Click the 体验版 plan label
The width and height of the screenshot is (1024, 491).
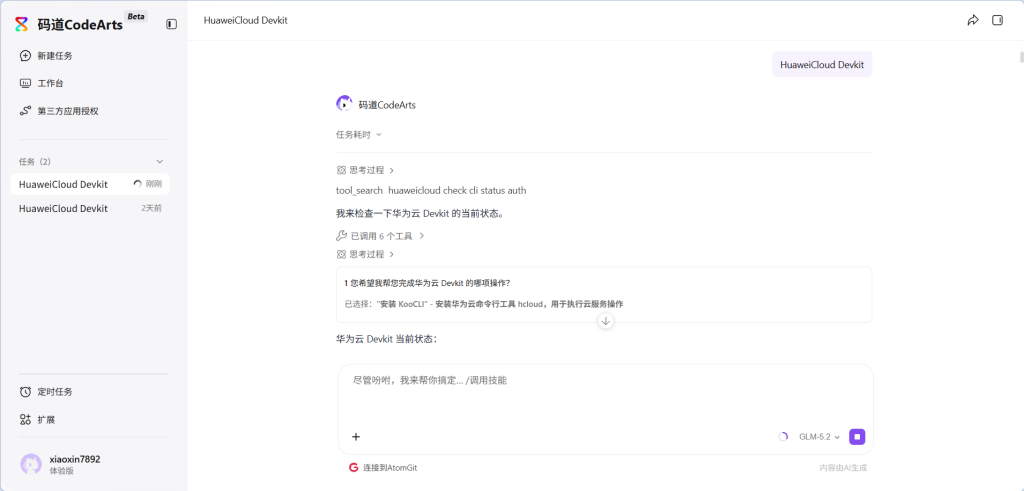[x=62, y=471]
